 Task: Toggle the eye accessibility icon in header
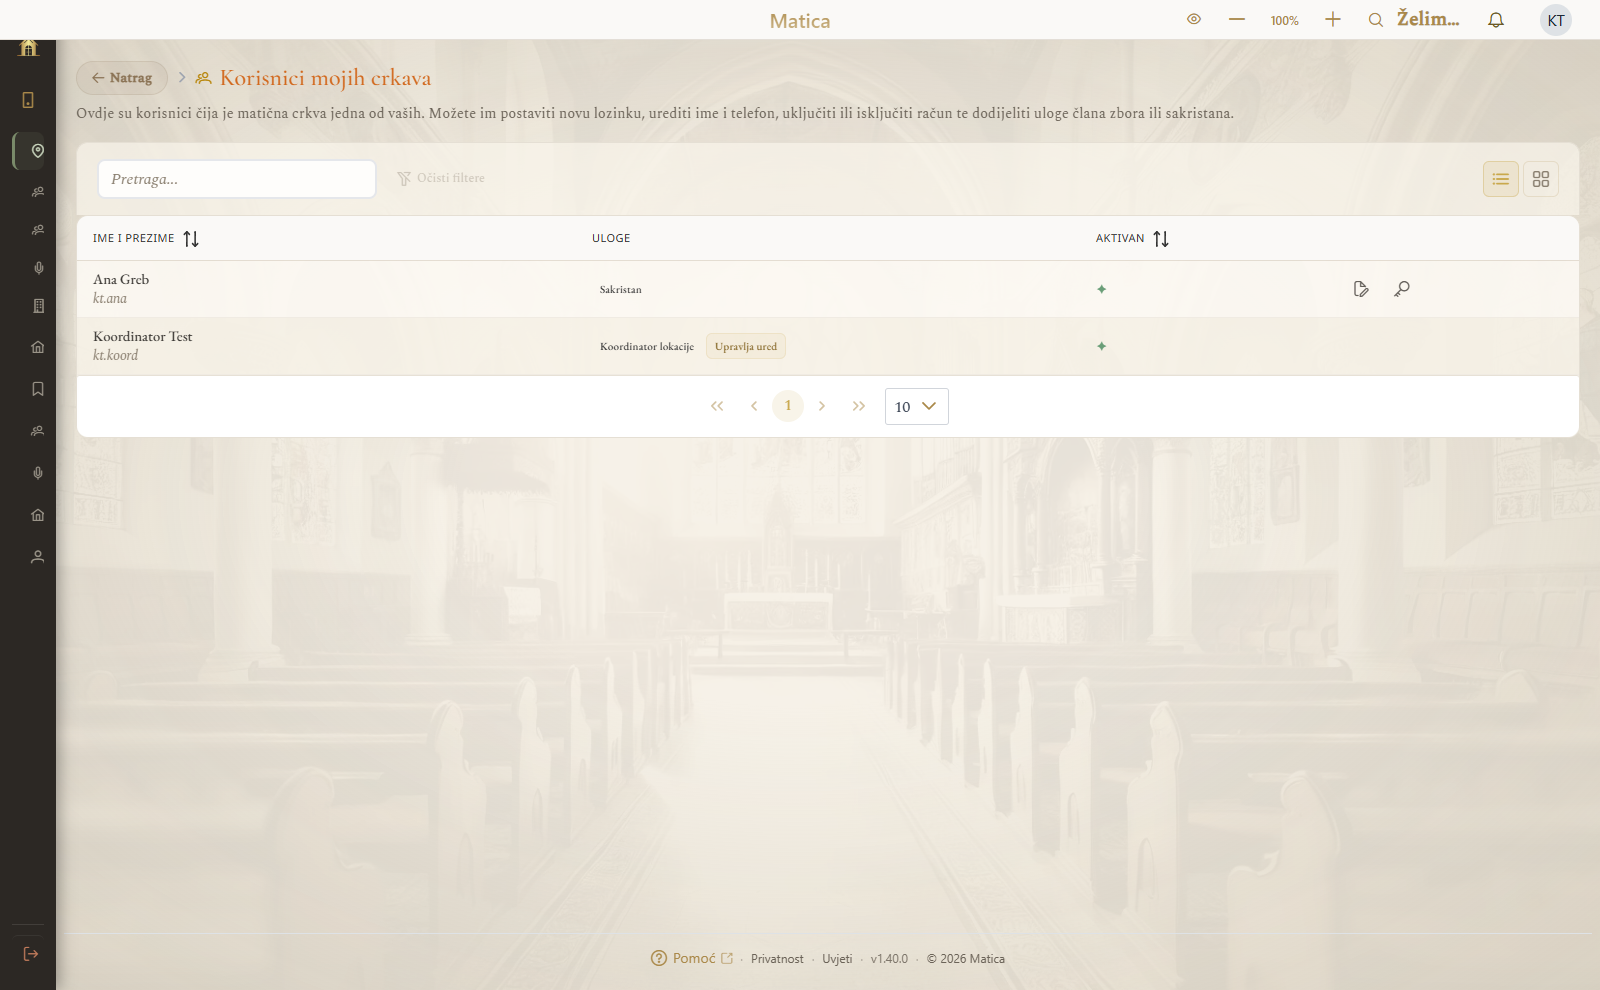coord(1194,19)
